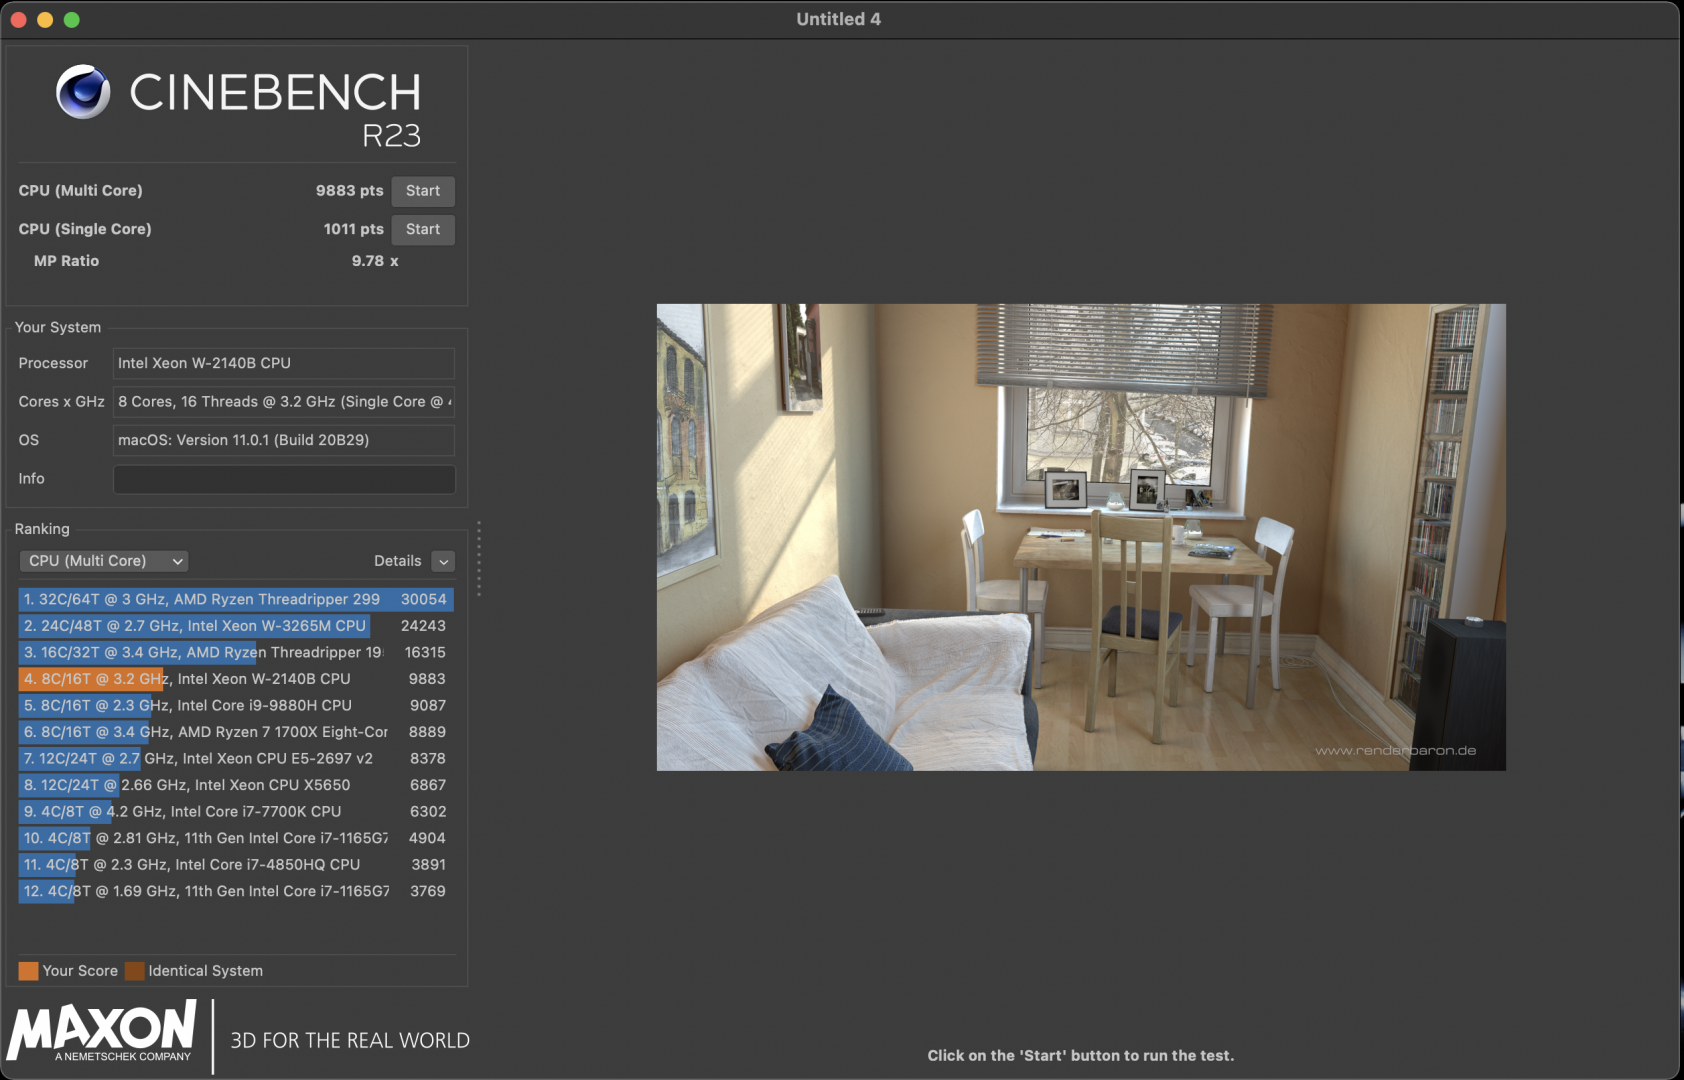Click the green fullscreen window button
Screen dimensions: 1684x1080
click(72, 20)
